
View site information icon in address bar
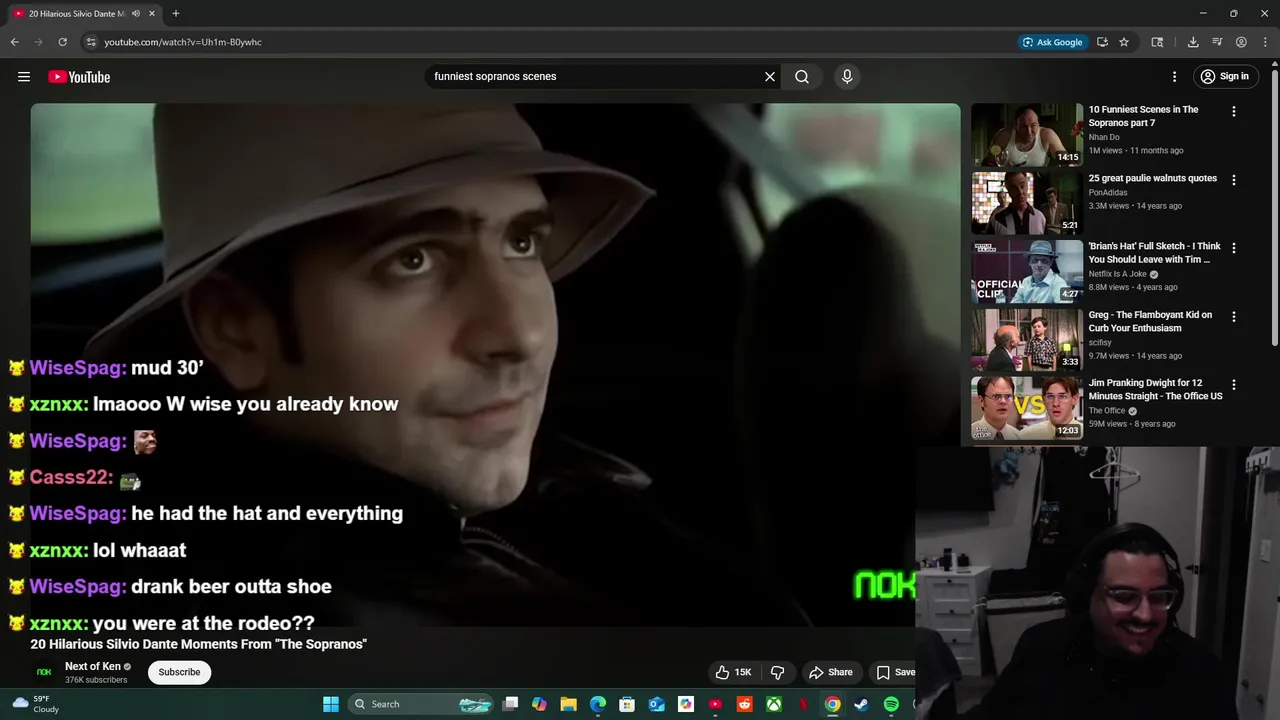tap(91, 42)
